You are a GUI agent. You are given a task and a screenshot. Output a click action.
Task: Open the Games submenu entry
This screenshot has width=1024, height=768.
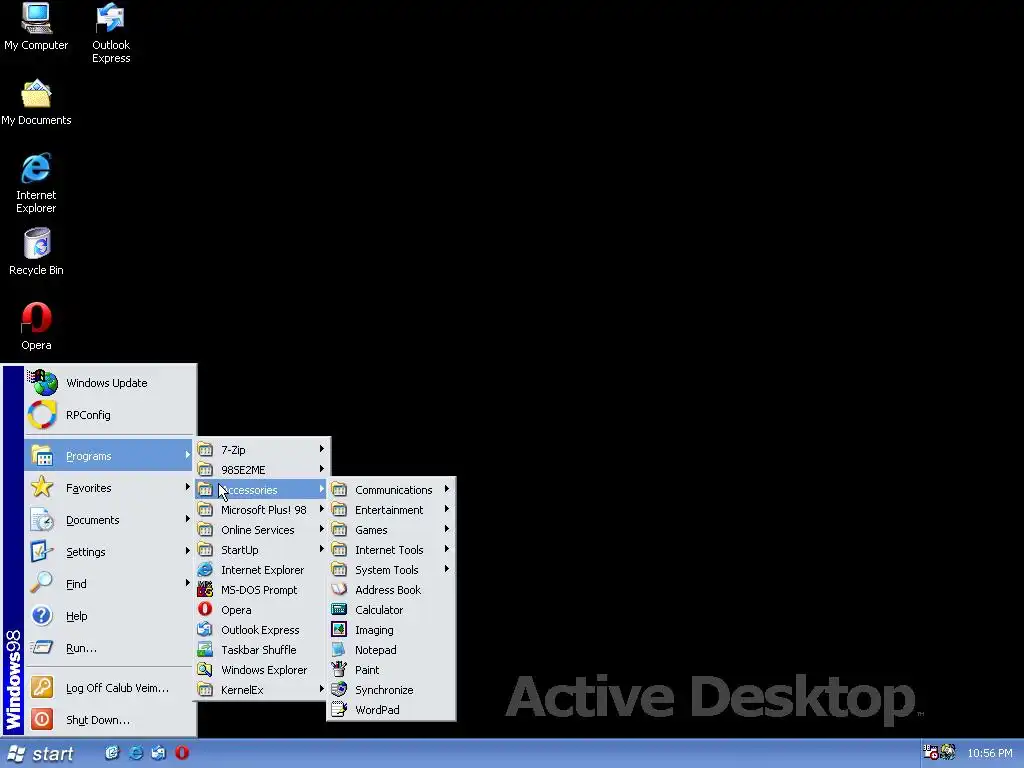click(x=391, y=530)
